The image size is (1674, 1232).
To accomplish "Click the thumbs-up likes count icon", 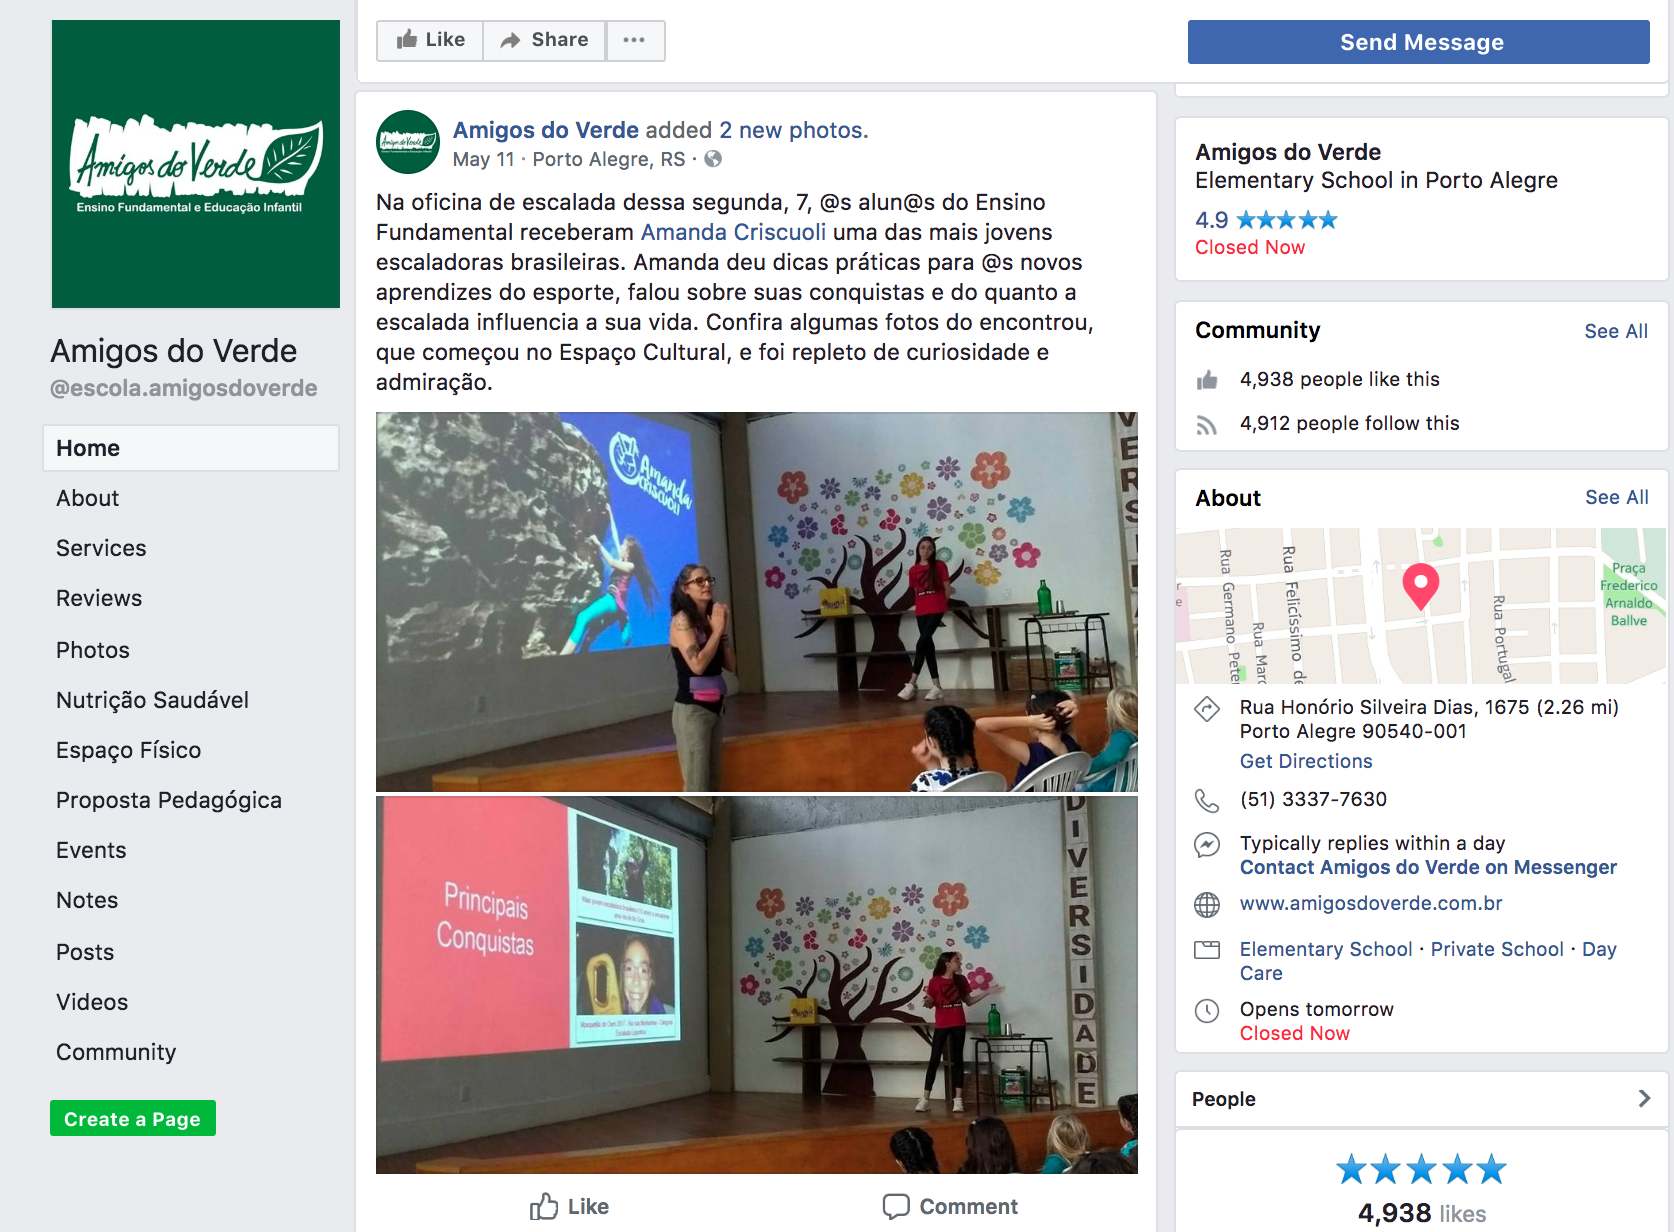I will [x=1207, y=380].
